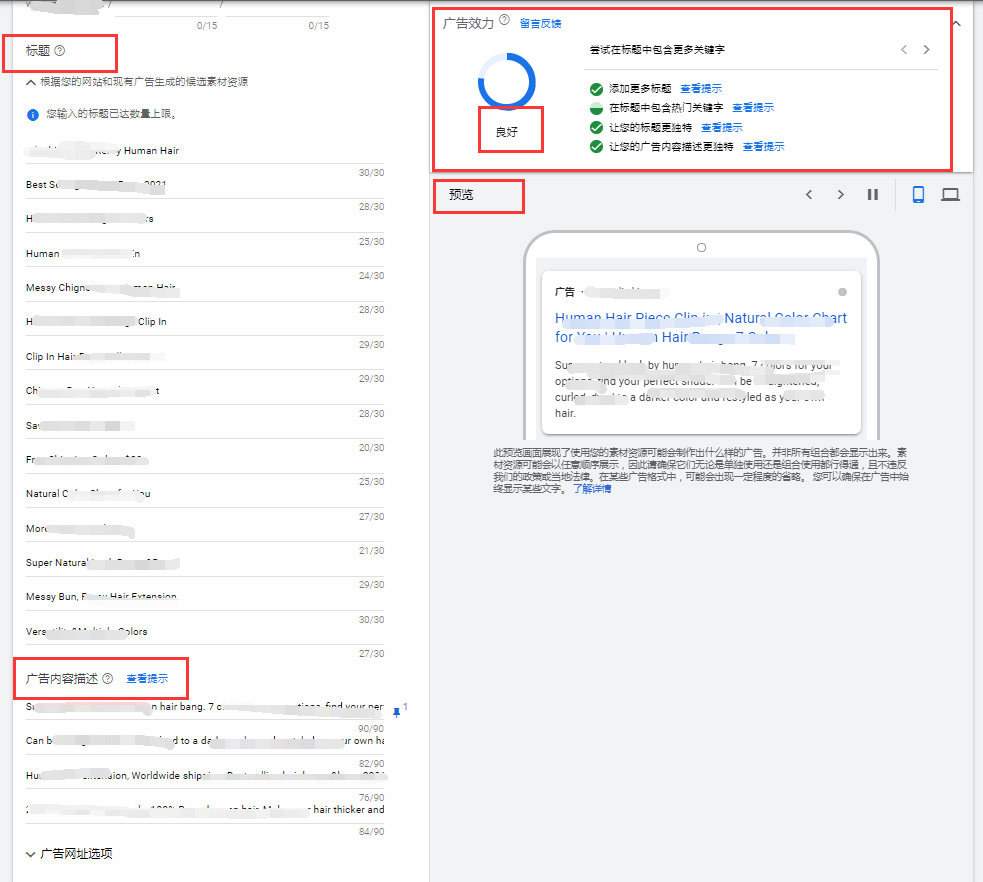This screenshot has width=983, height=882.
Task: Click 查看提示 next to 添加更多标题
Action: 700,89
